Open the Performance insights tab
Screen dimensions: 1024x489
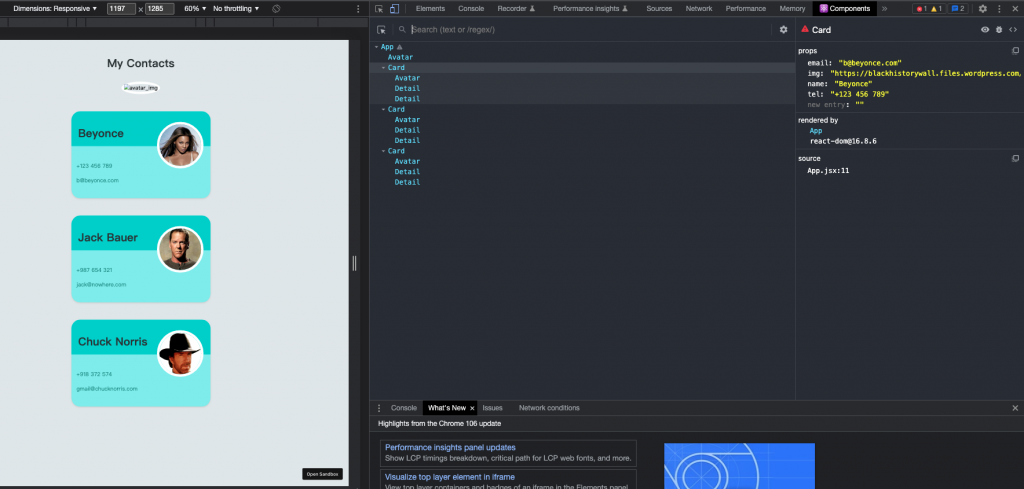click(590, 8)
